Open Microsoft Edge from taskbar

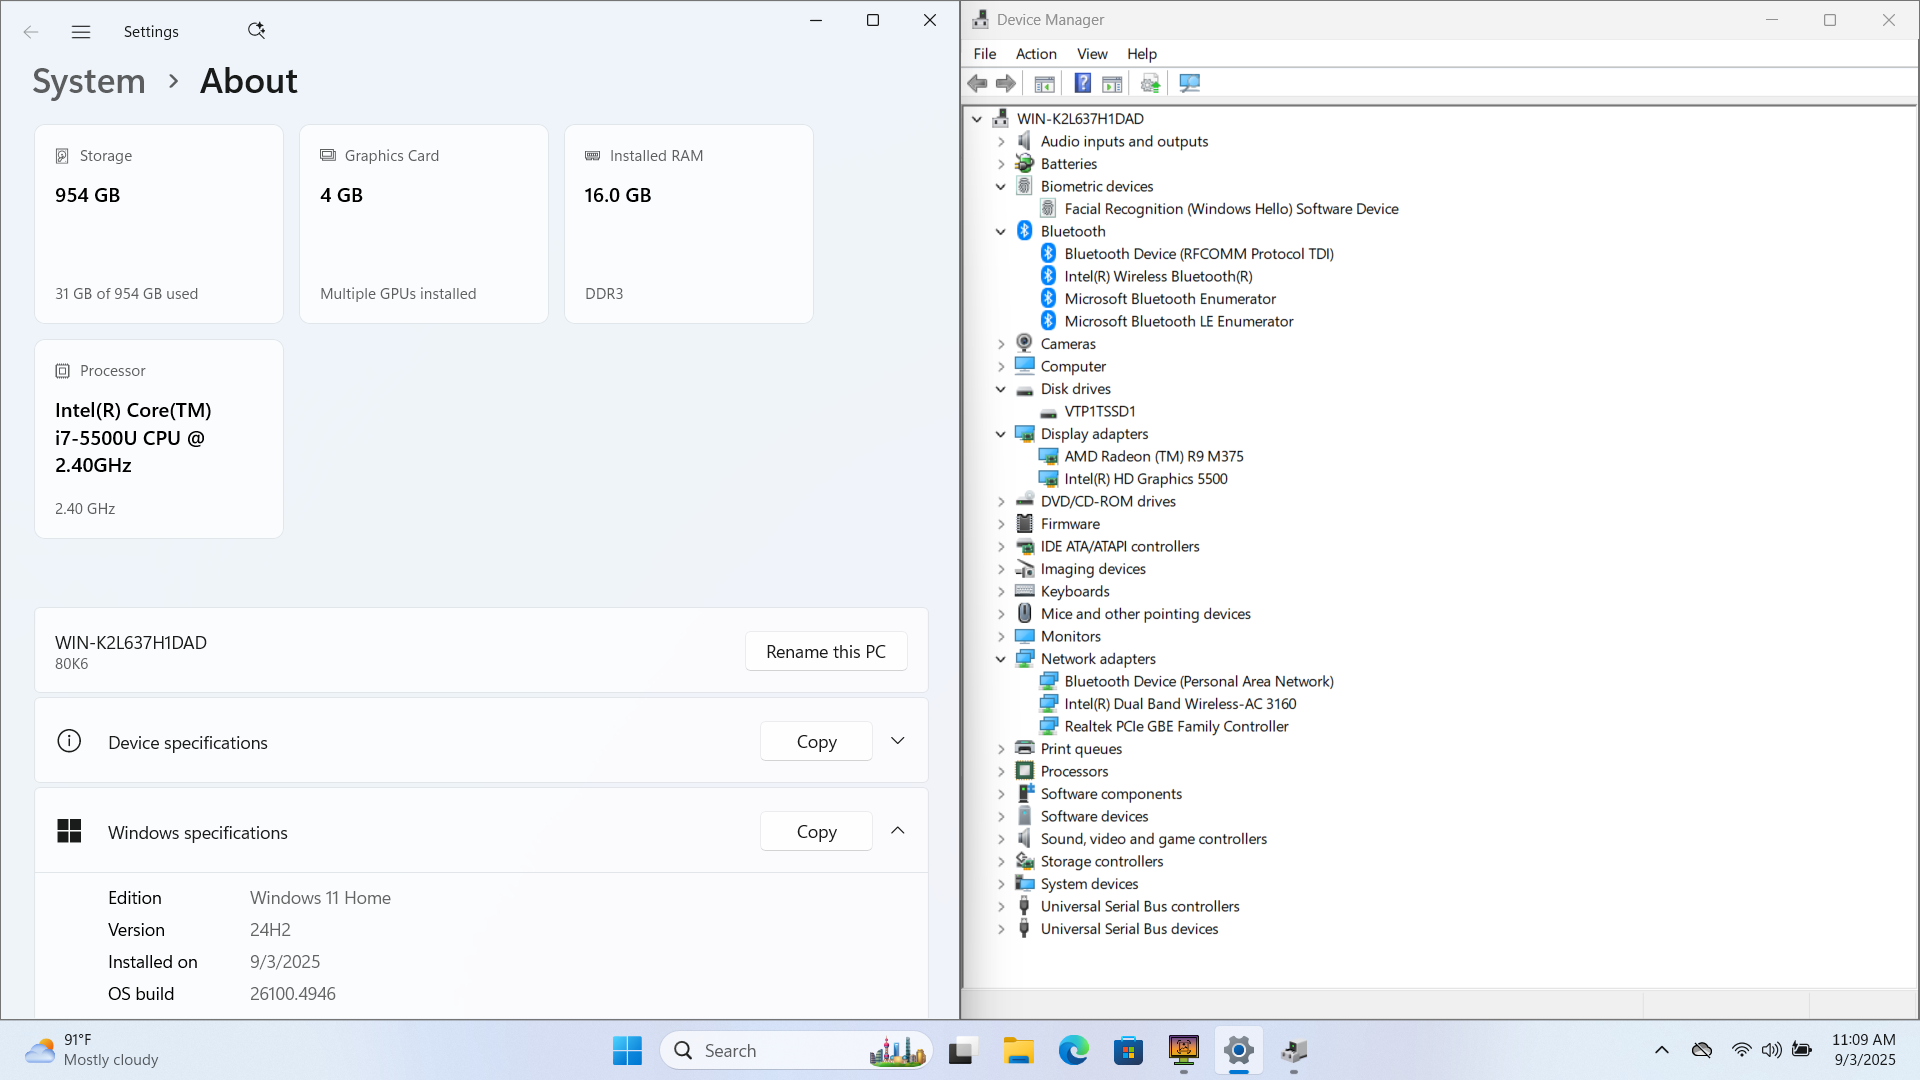[x=1073, y=1051]
